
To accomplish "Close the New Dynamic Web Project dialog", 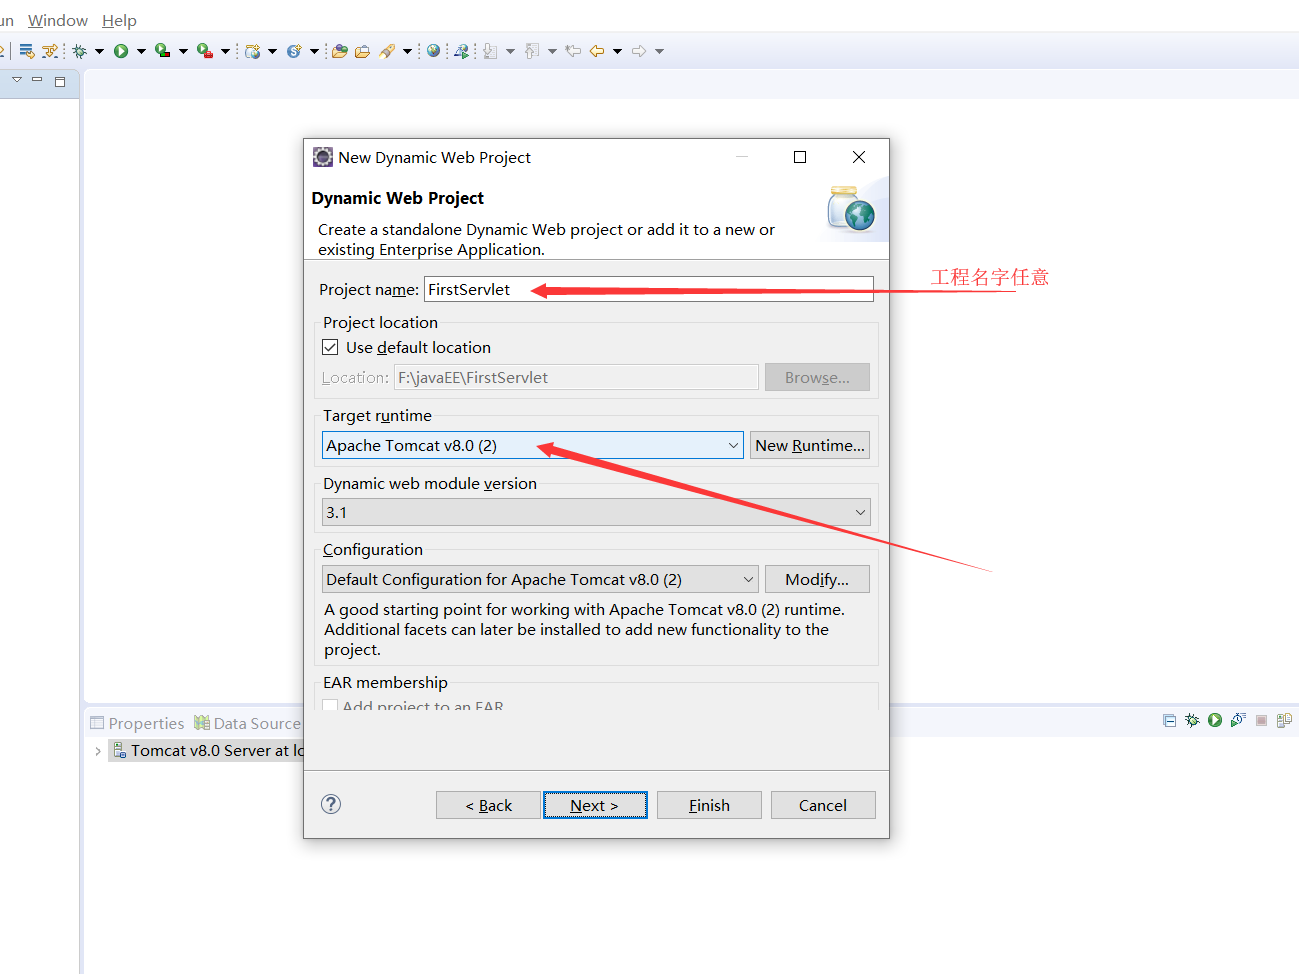I will click(859, 157).
